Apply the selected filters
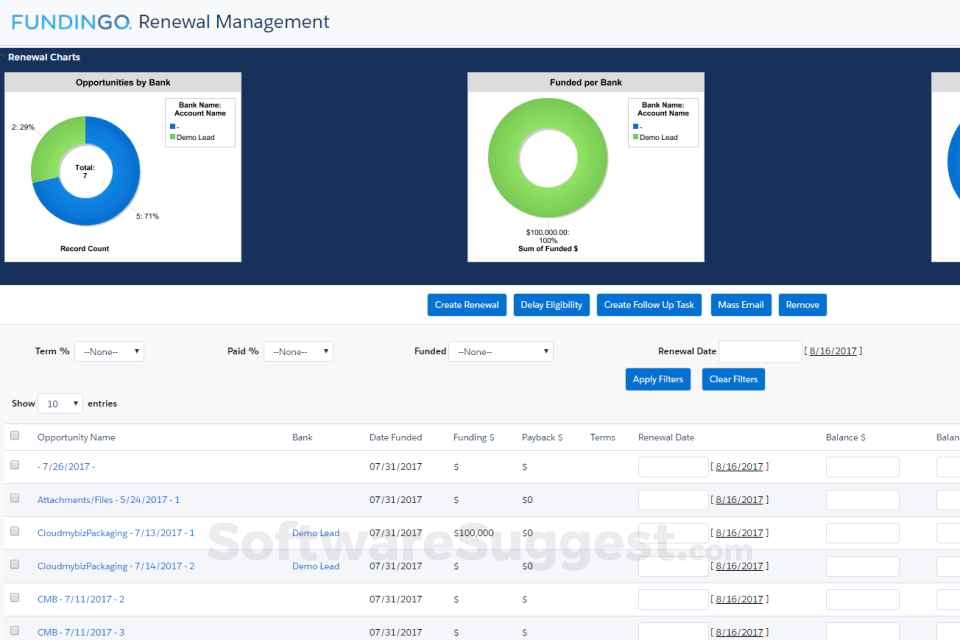This screenshot has width=960, height=640. 657,379
